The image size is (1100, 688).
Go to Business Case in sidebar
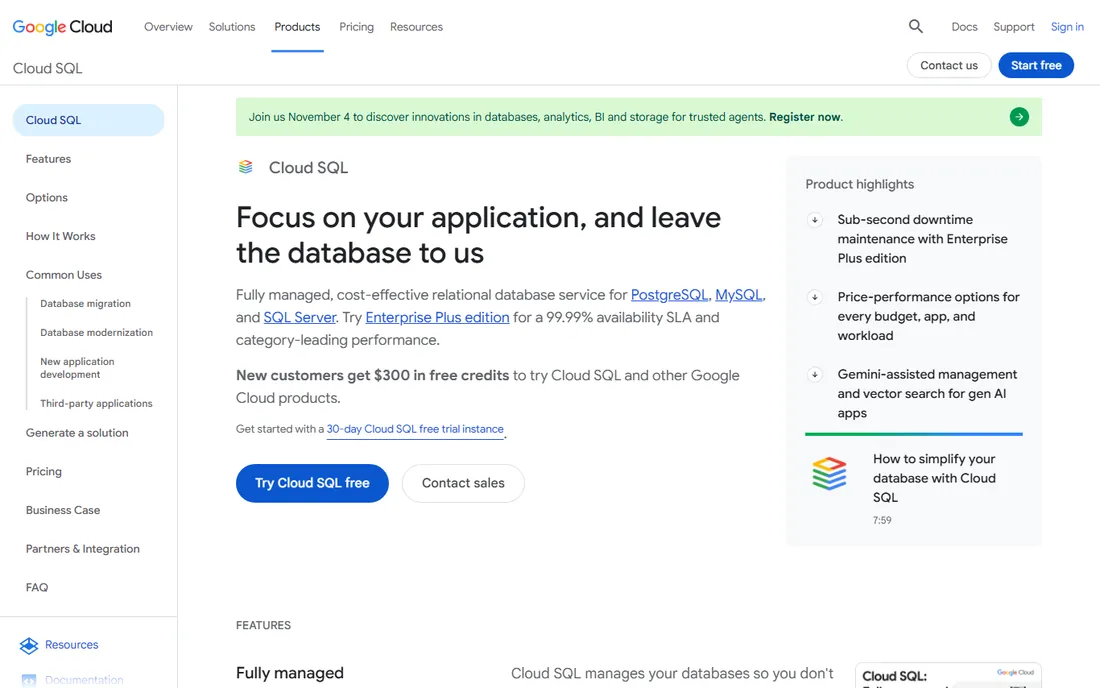(x=63, y=511)
